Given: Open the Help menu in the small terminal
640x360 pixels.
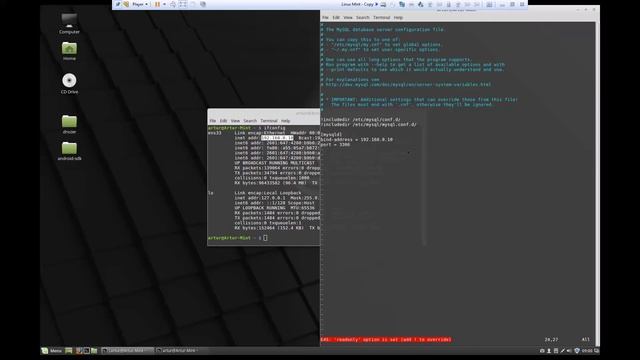Looking at the screenshot, I should pyautogui.click(x=285, y=121).
